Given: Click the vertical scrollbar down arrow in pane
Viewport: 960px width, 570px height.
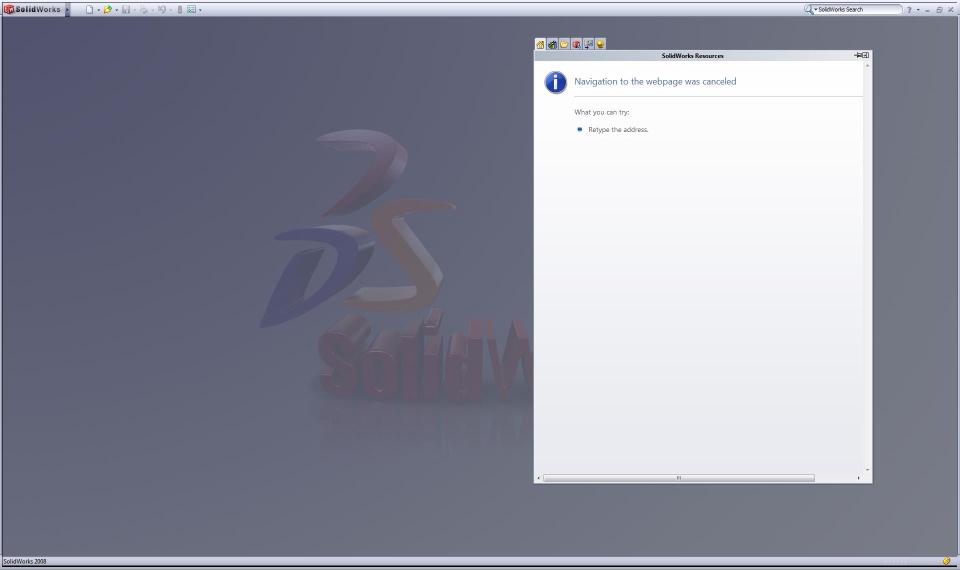Looking at the screenshot, I should pyautogui.click(x=868, y=470).
